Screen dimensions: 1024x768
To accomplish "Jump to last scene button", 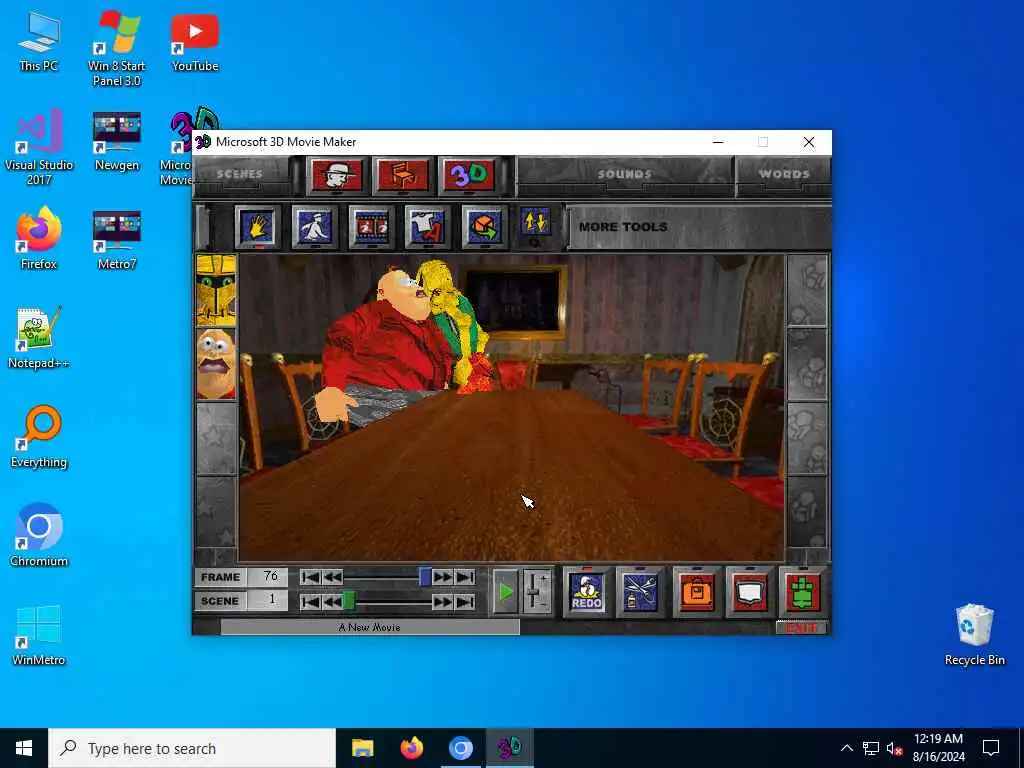I will pyautogui.click(x=465, y=601).
